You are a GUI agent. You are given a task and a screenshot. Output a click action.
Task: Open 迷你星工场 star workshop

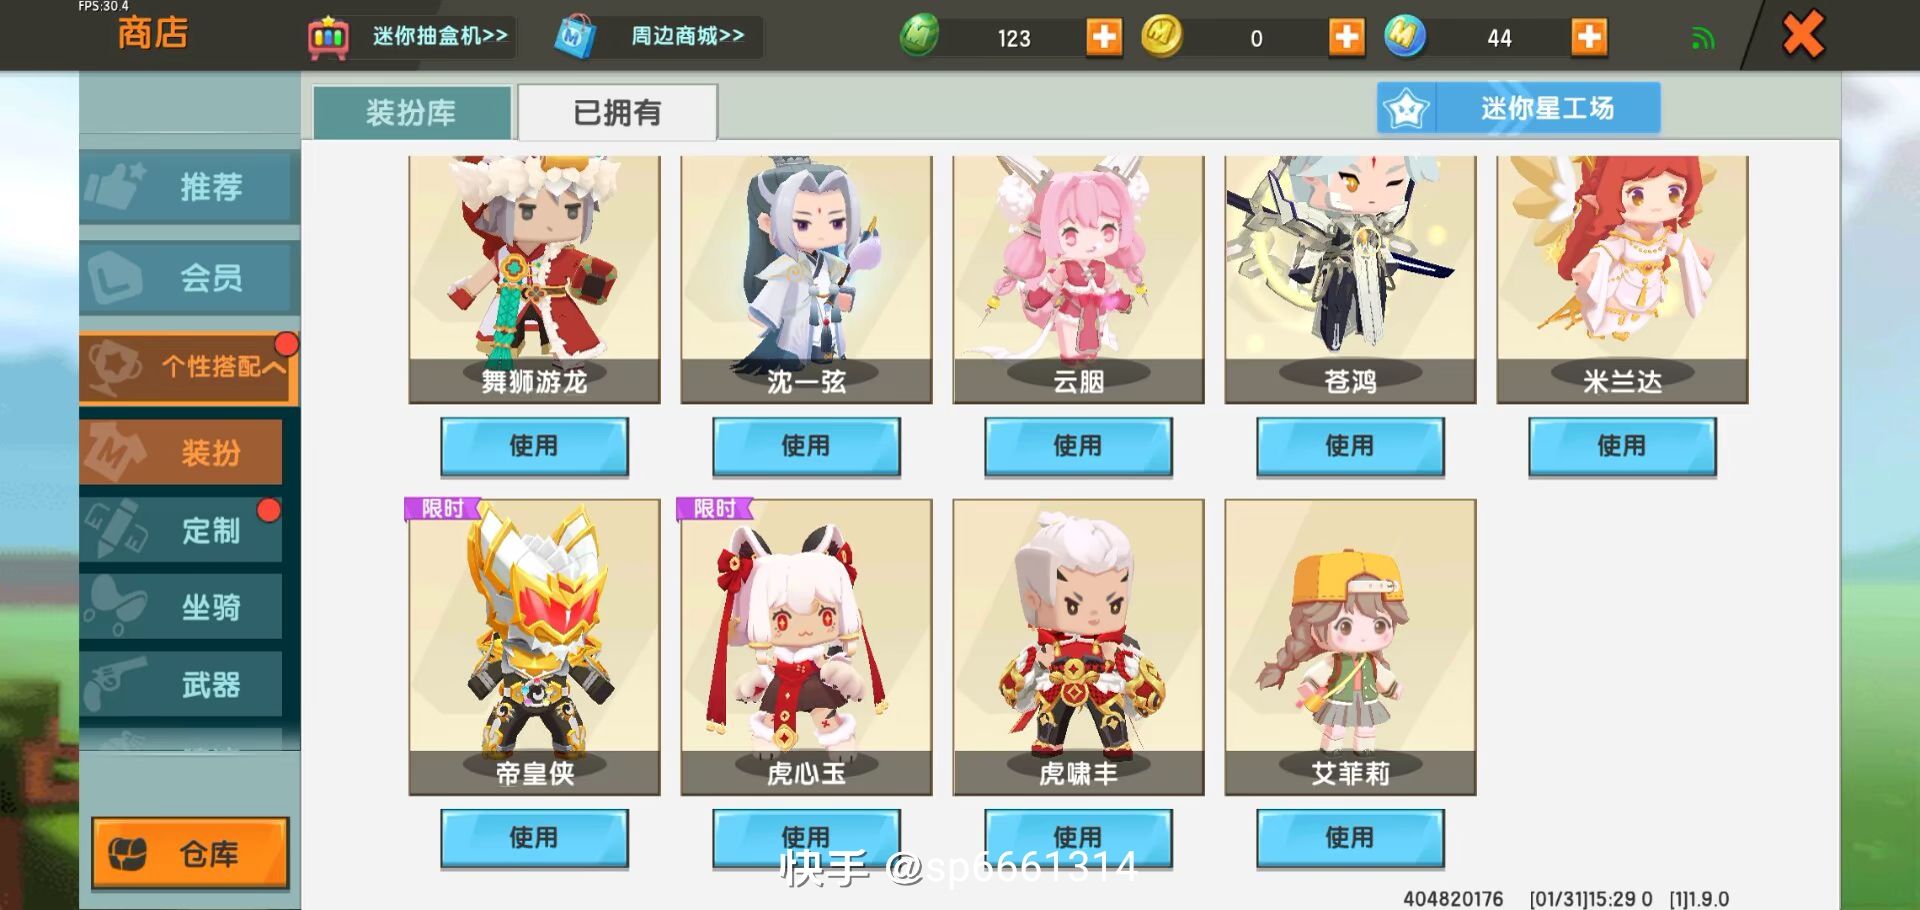click(x=1518, y=108)
